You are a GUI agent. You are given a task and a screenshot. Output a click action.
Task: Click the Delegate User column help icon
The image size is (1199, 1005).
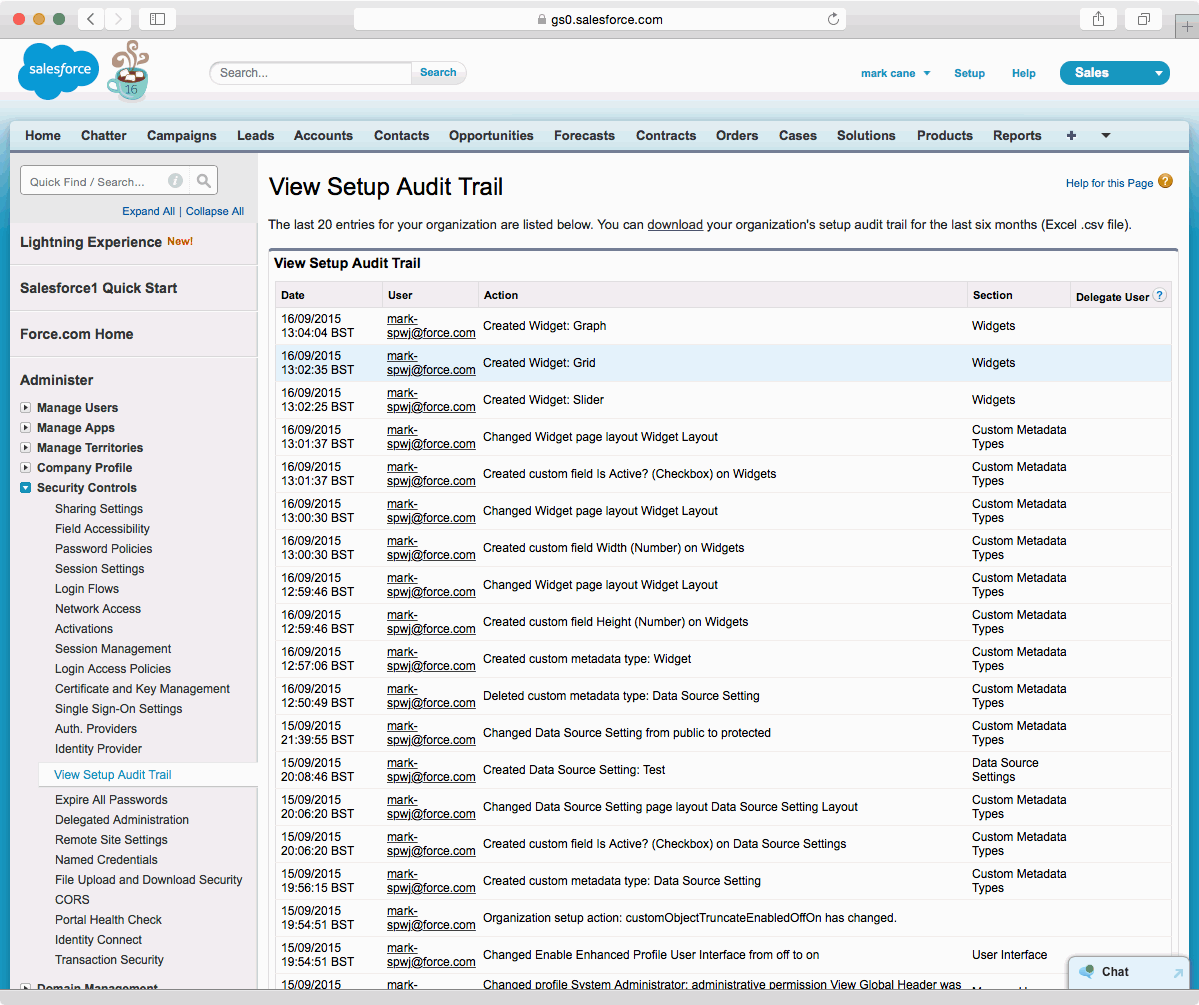click(x=1158, y=294)
